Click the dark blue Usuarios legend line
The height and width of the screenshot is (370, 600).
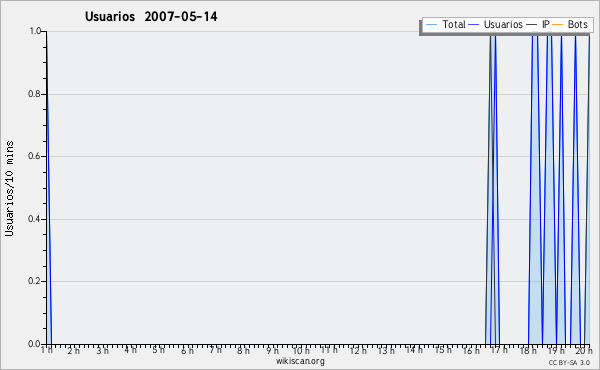click(474, 25)
